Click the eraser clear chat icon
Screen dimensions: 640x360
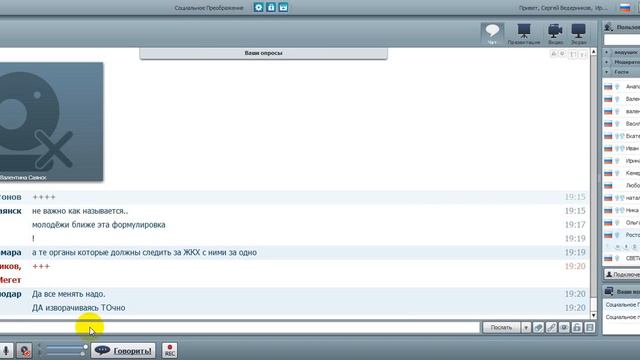click(x=538, y=327)
